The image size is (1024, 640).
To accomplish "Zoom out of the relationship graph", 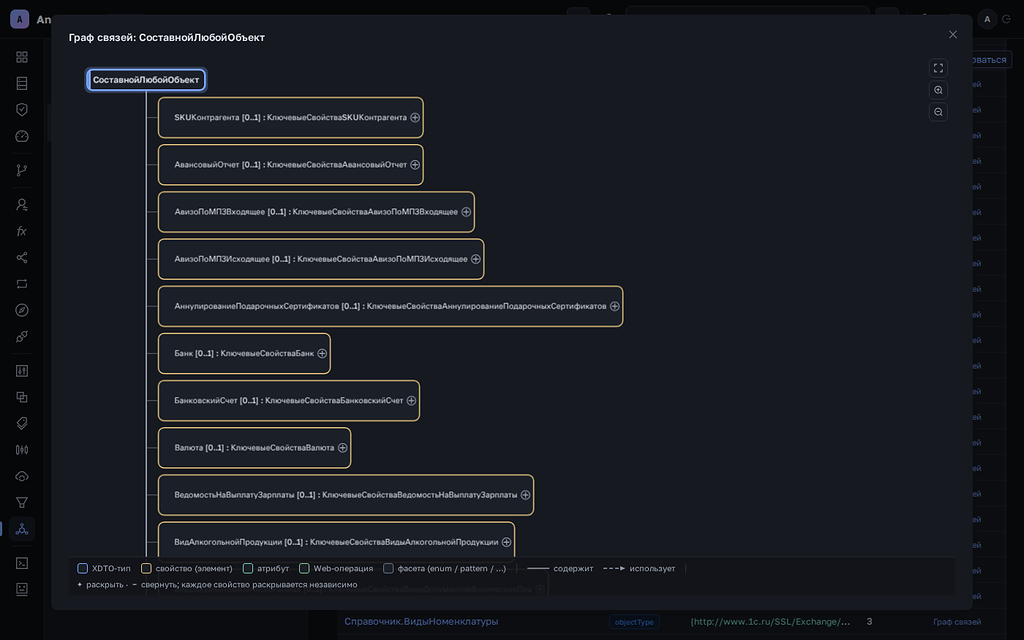I will 938,112.
